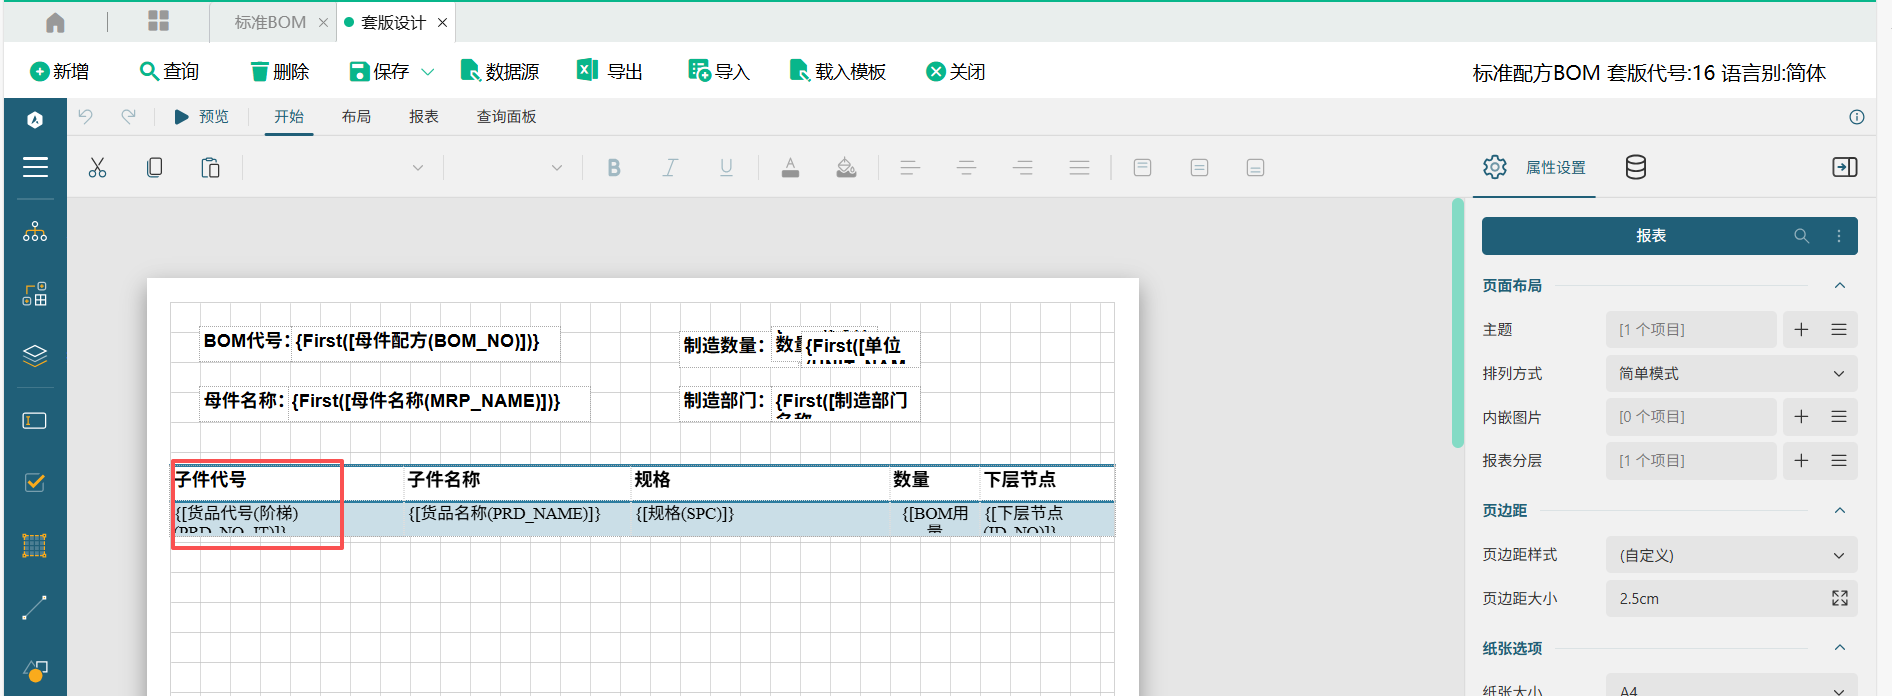Click the report tree structure sidebar icon

(x=35, y=232)
